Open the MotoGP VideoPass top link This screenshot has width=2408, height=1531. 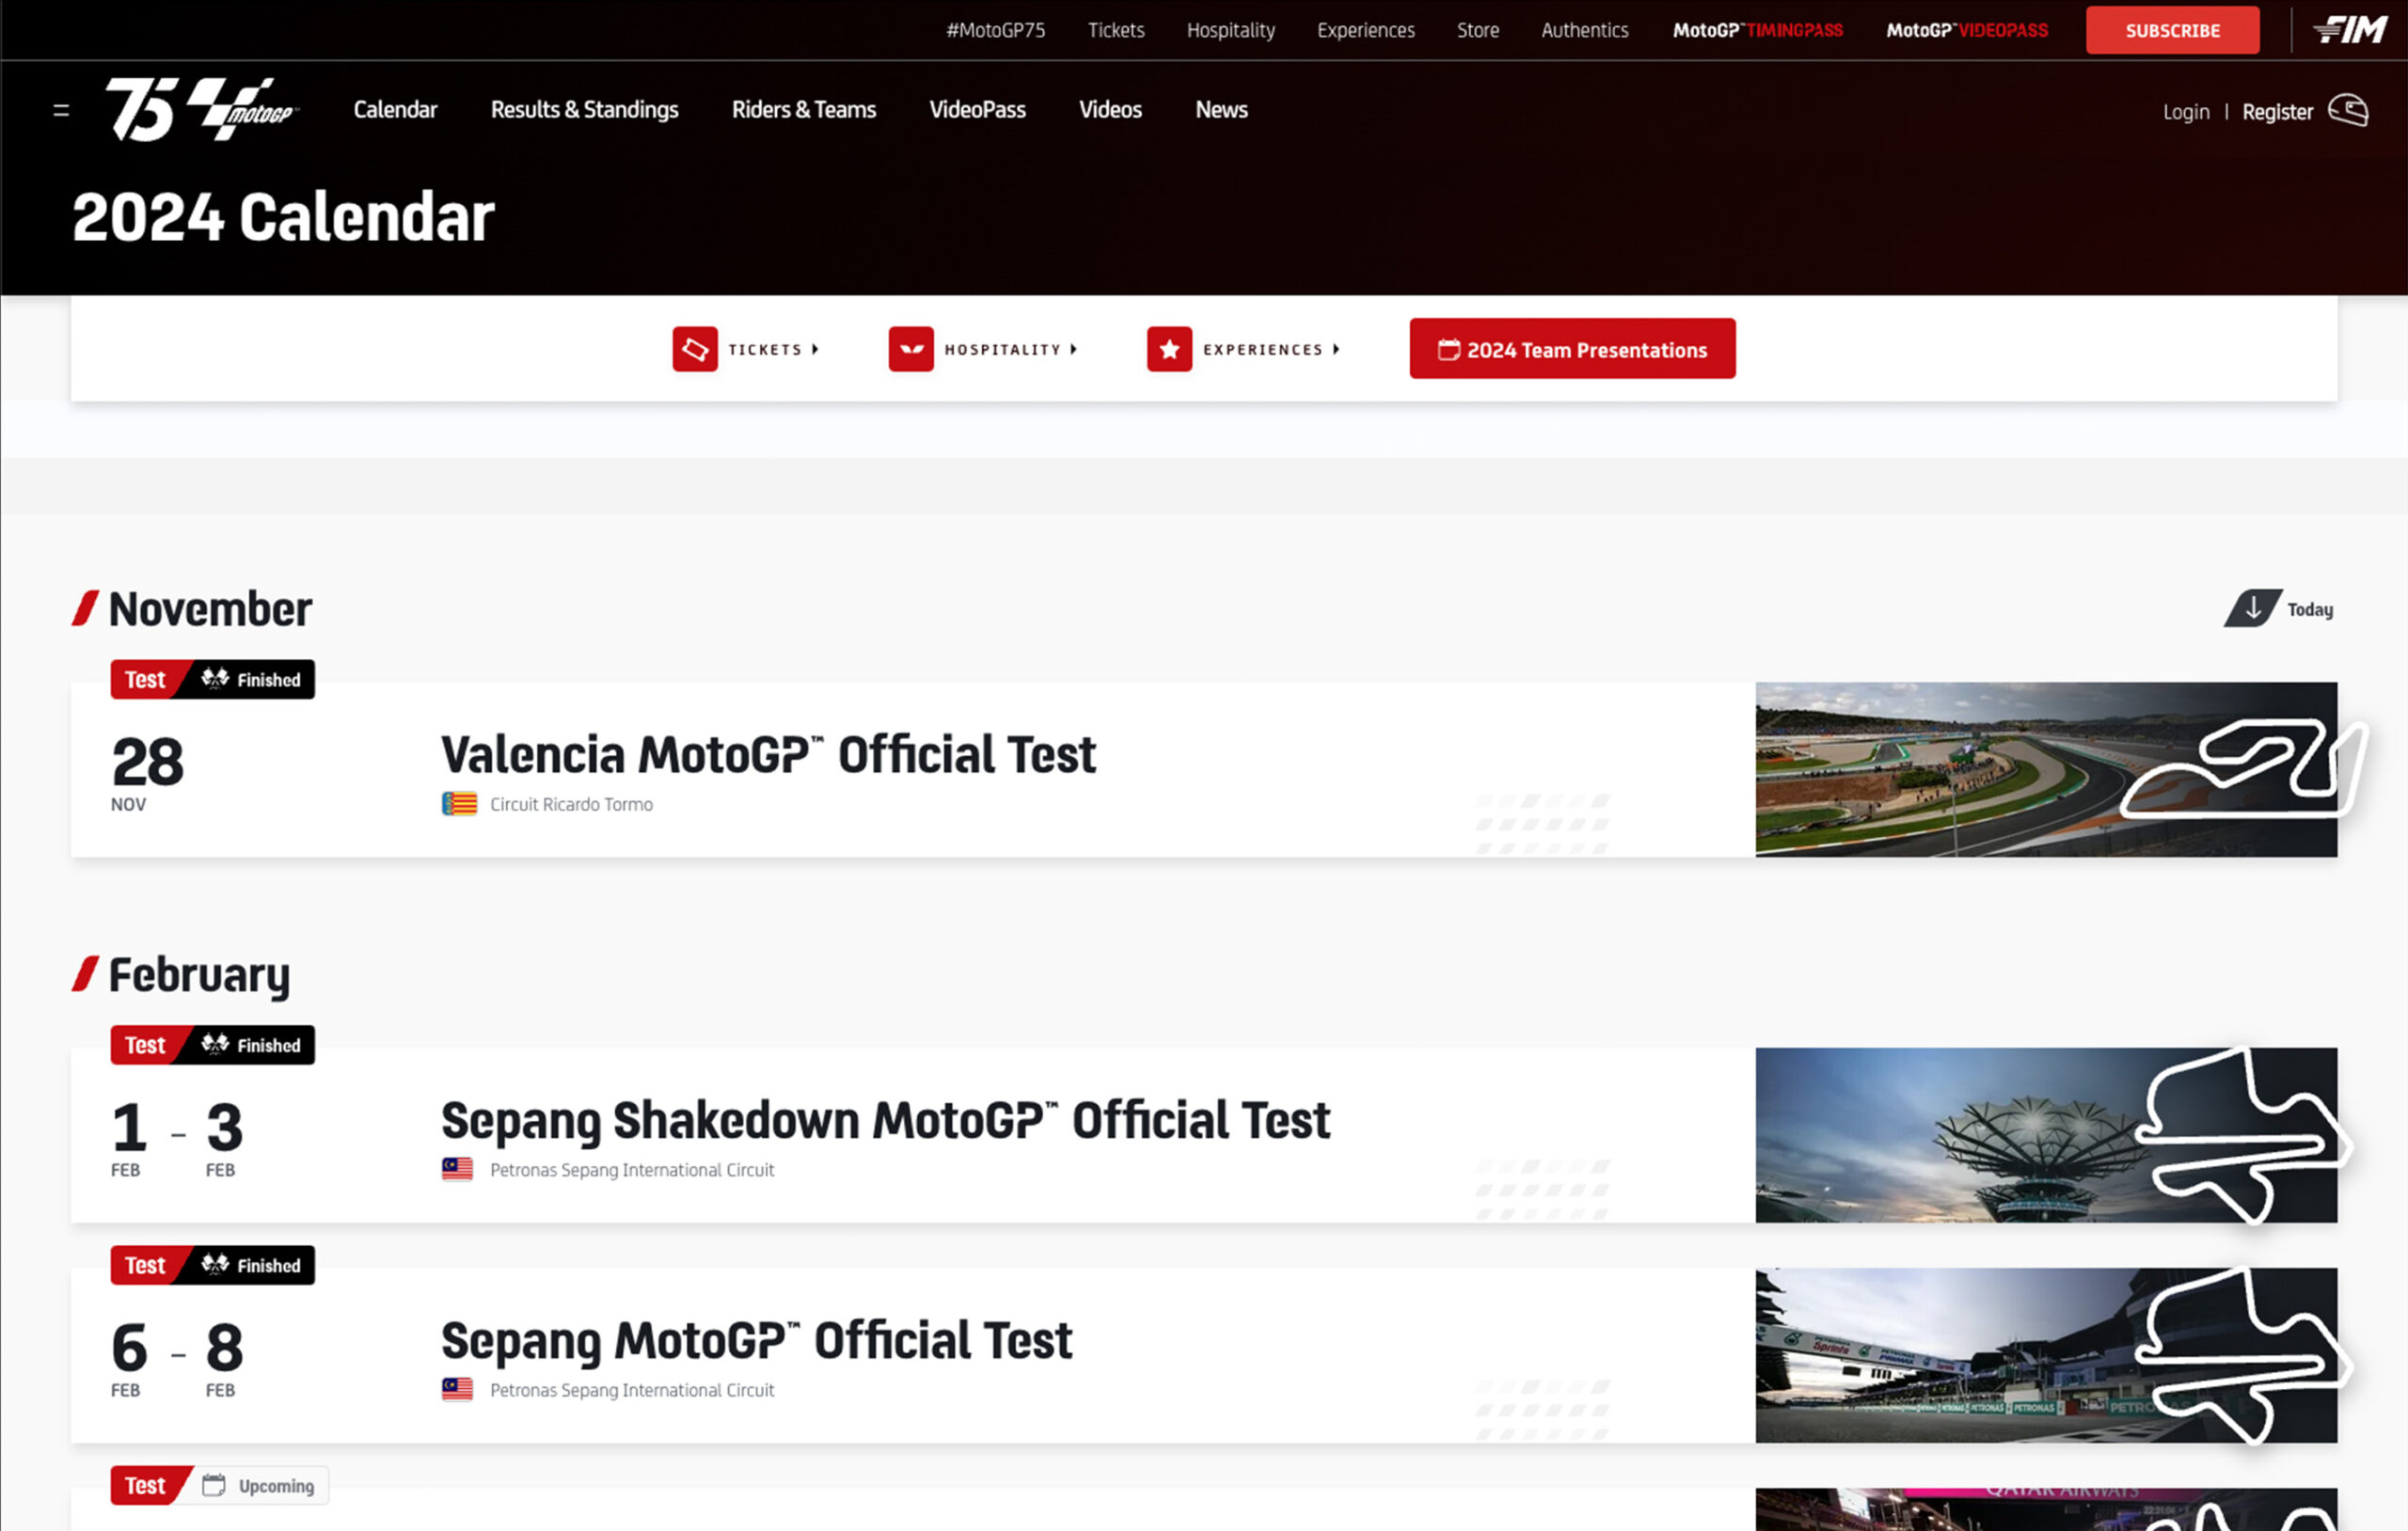pyautogui.click(x=1967, y=30)
